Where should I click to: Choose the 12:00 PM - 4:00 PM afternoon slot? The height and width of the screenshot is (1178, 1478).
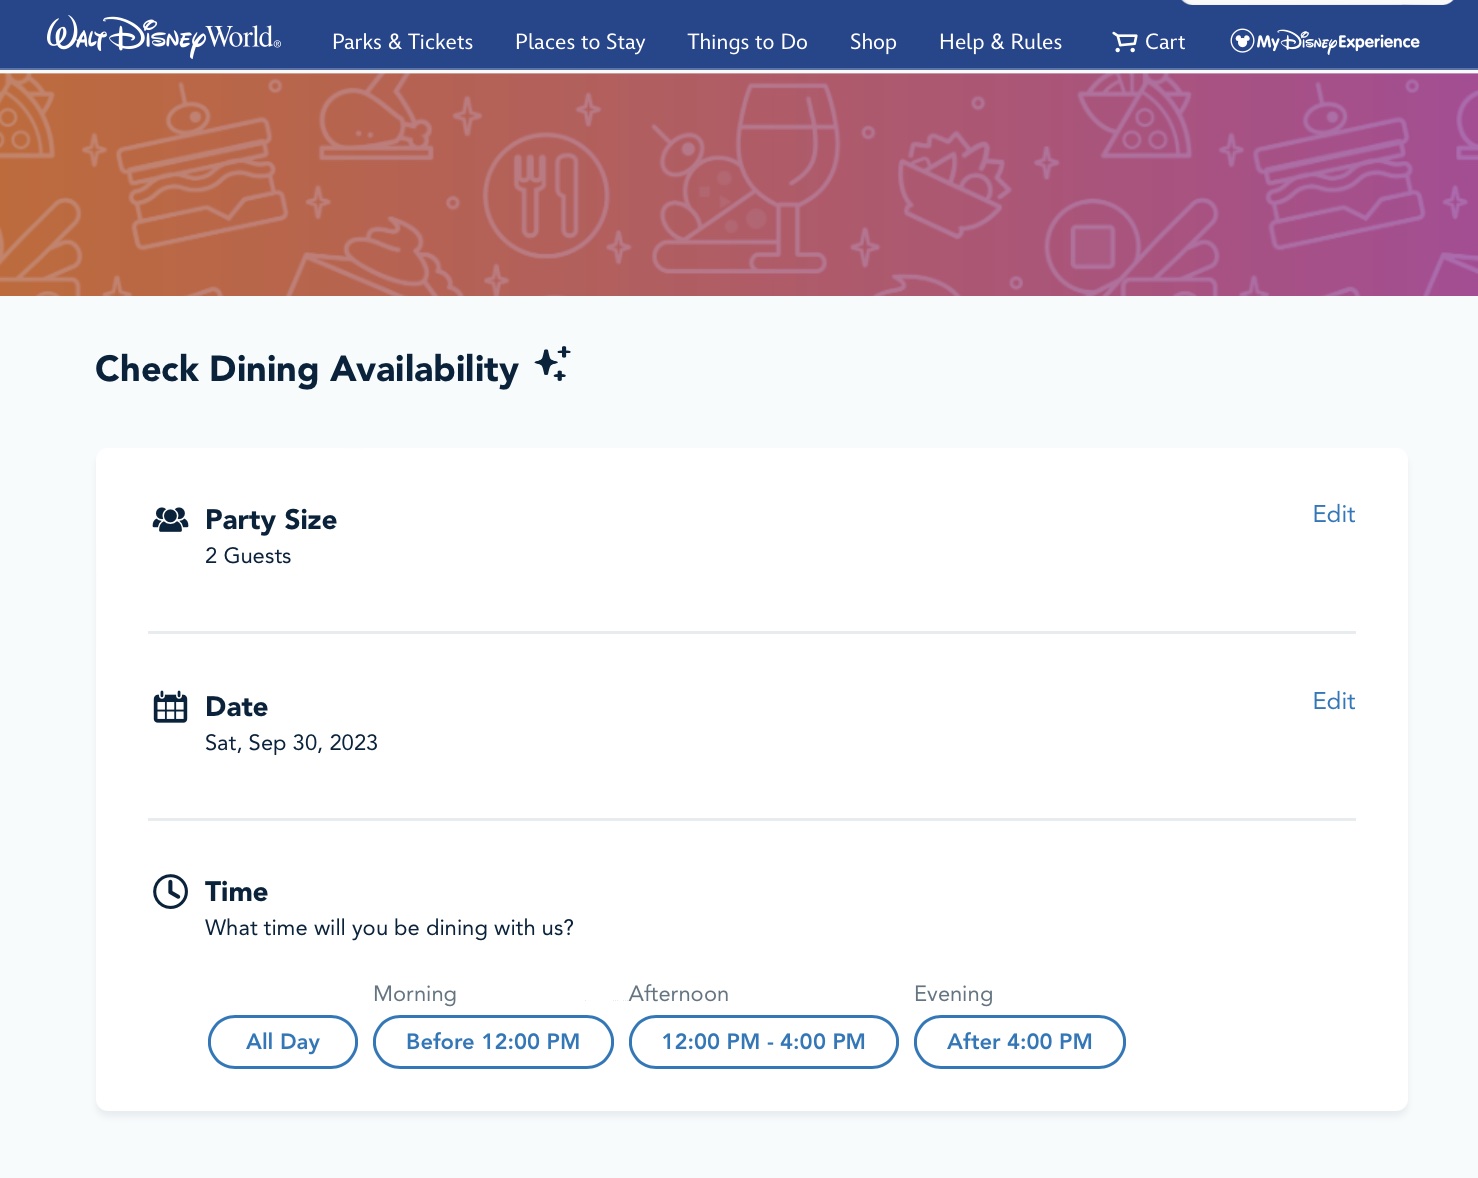(763, 1041)
